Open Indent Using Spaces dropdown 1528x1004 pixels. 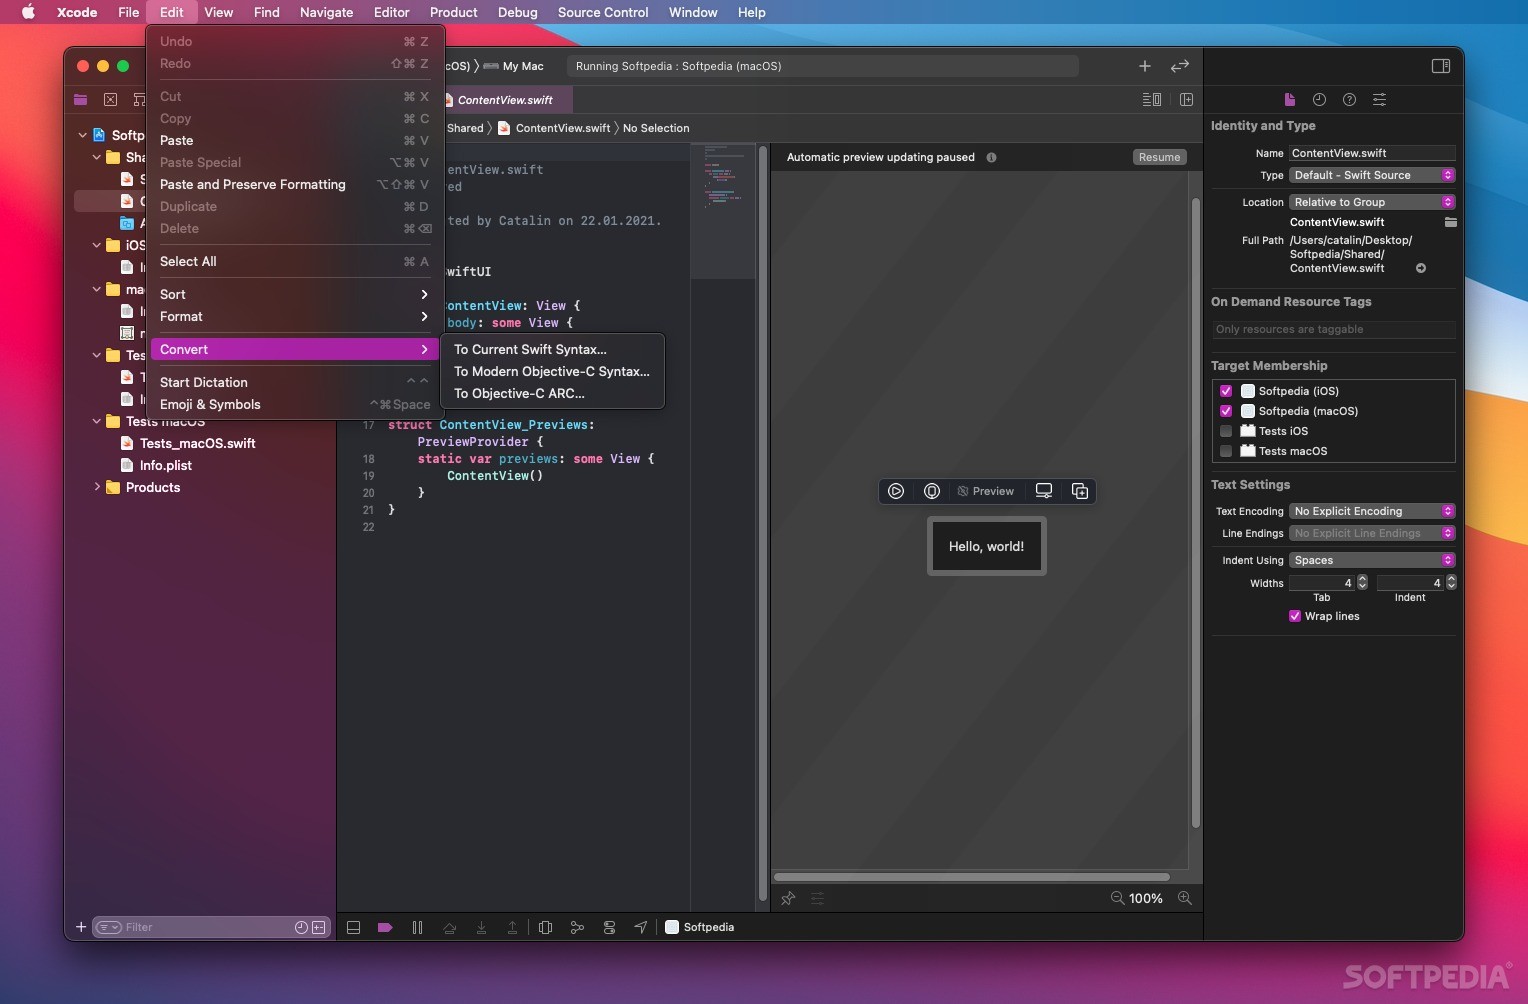click(x=1372, y=560)
